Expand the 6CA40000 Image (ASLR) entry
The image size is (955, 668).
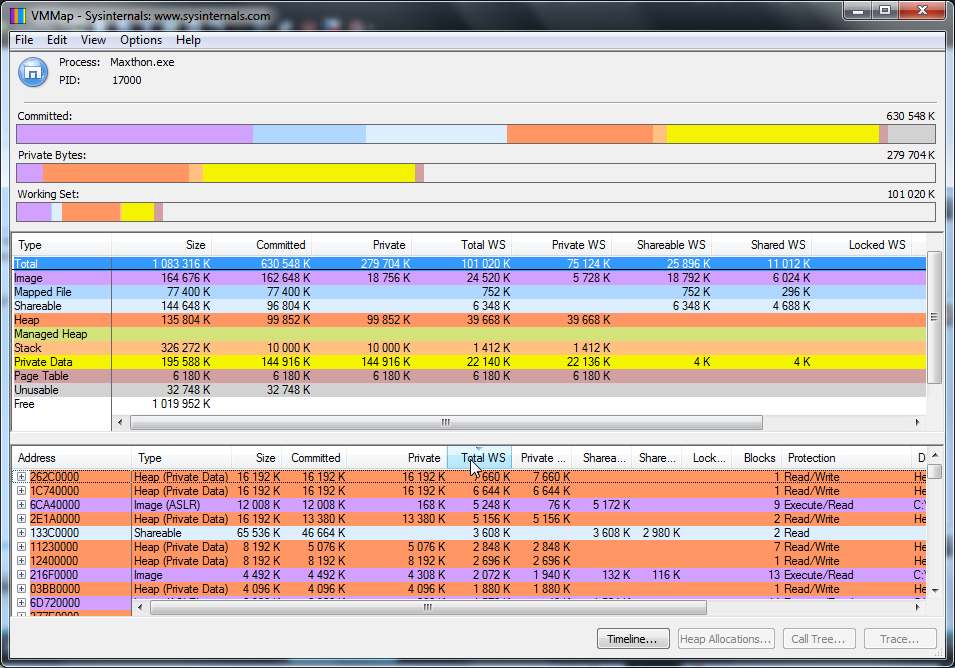tap(21, 505)
